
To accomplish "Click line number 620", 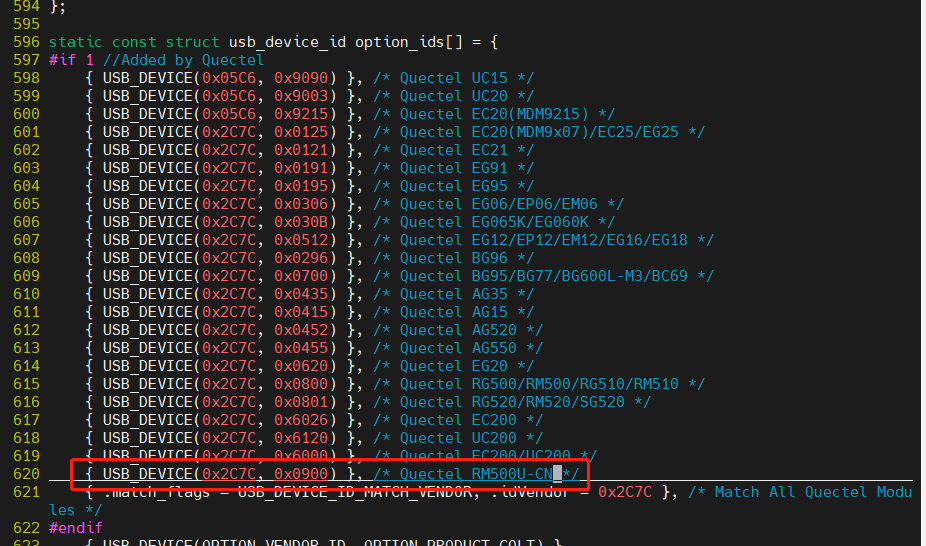I will 27,474.
